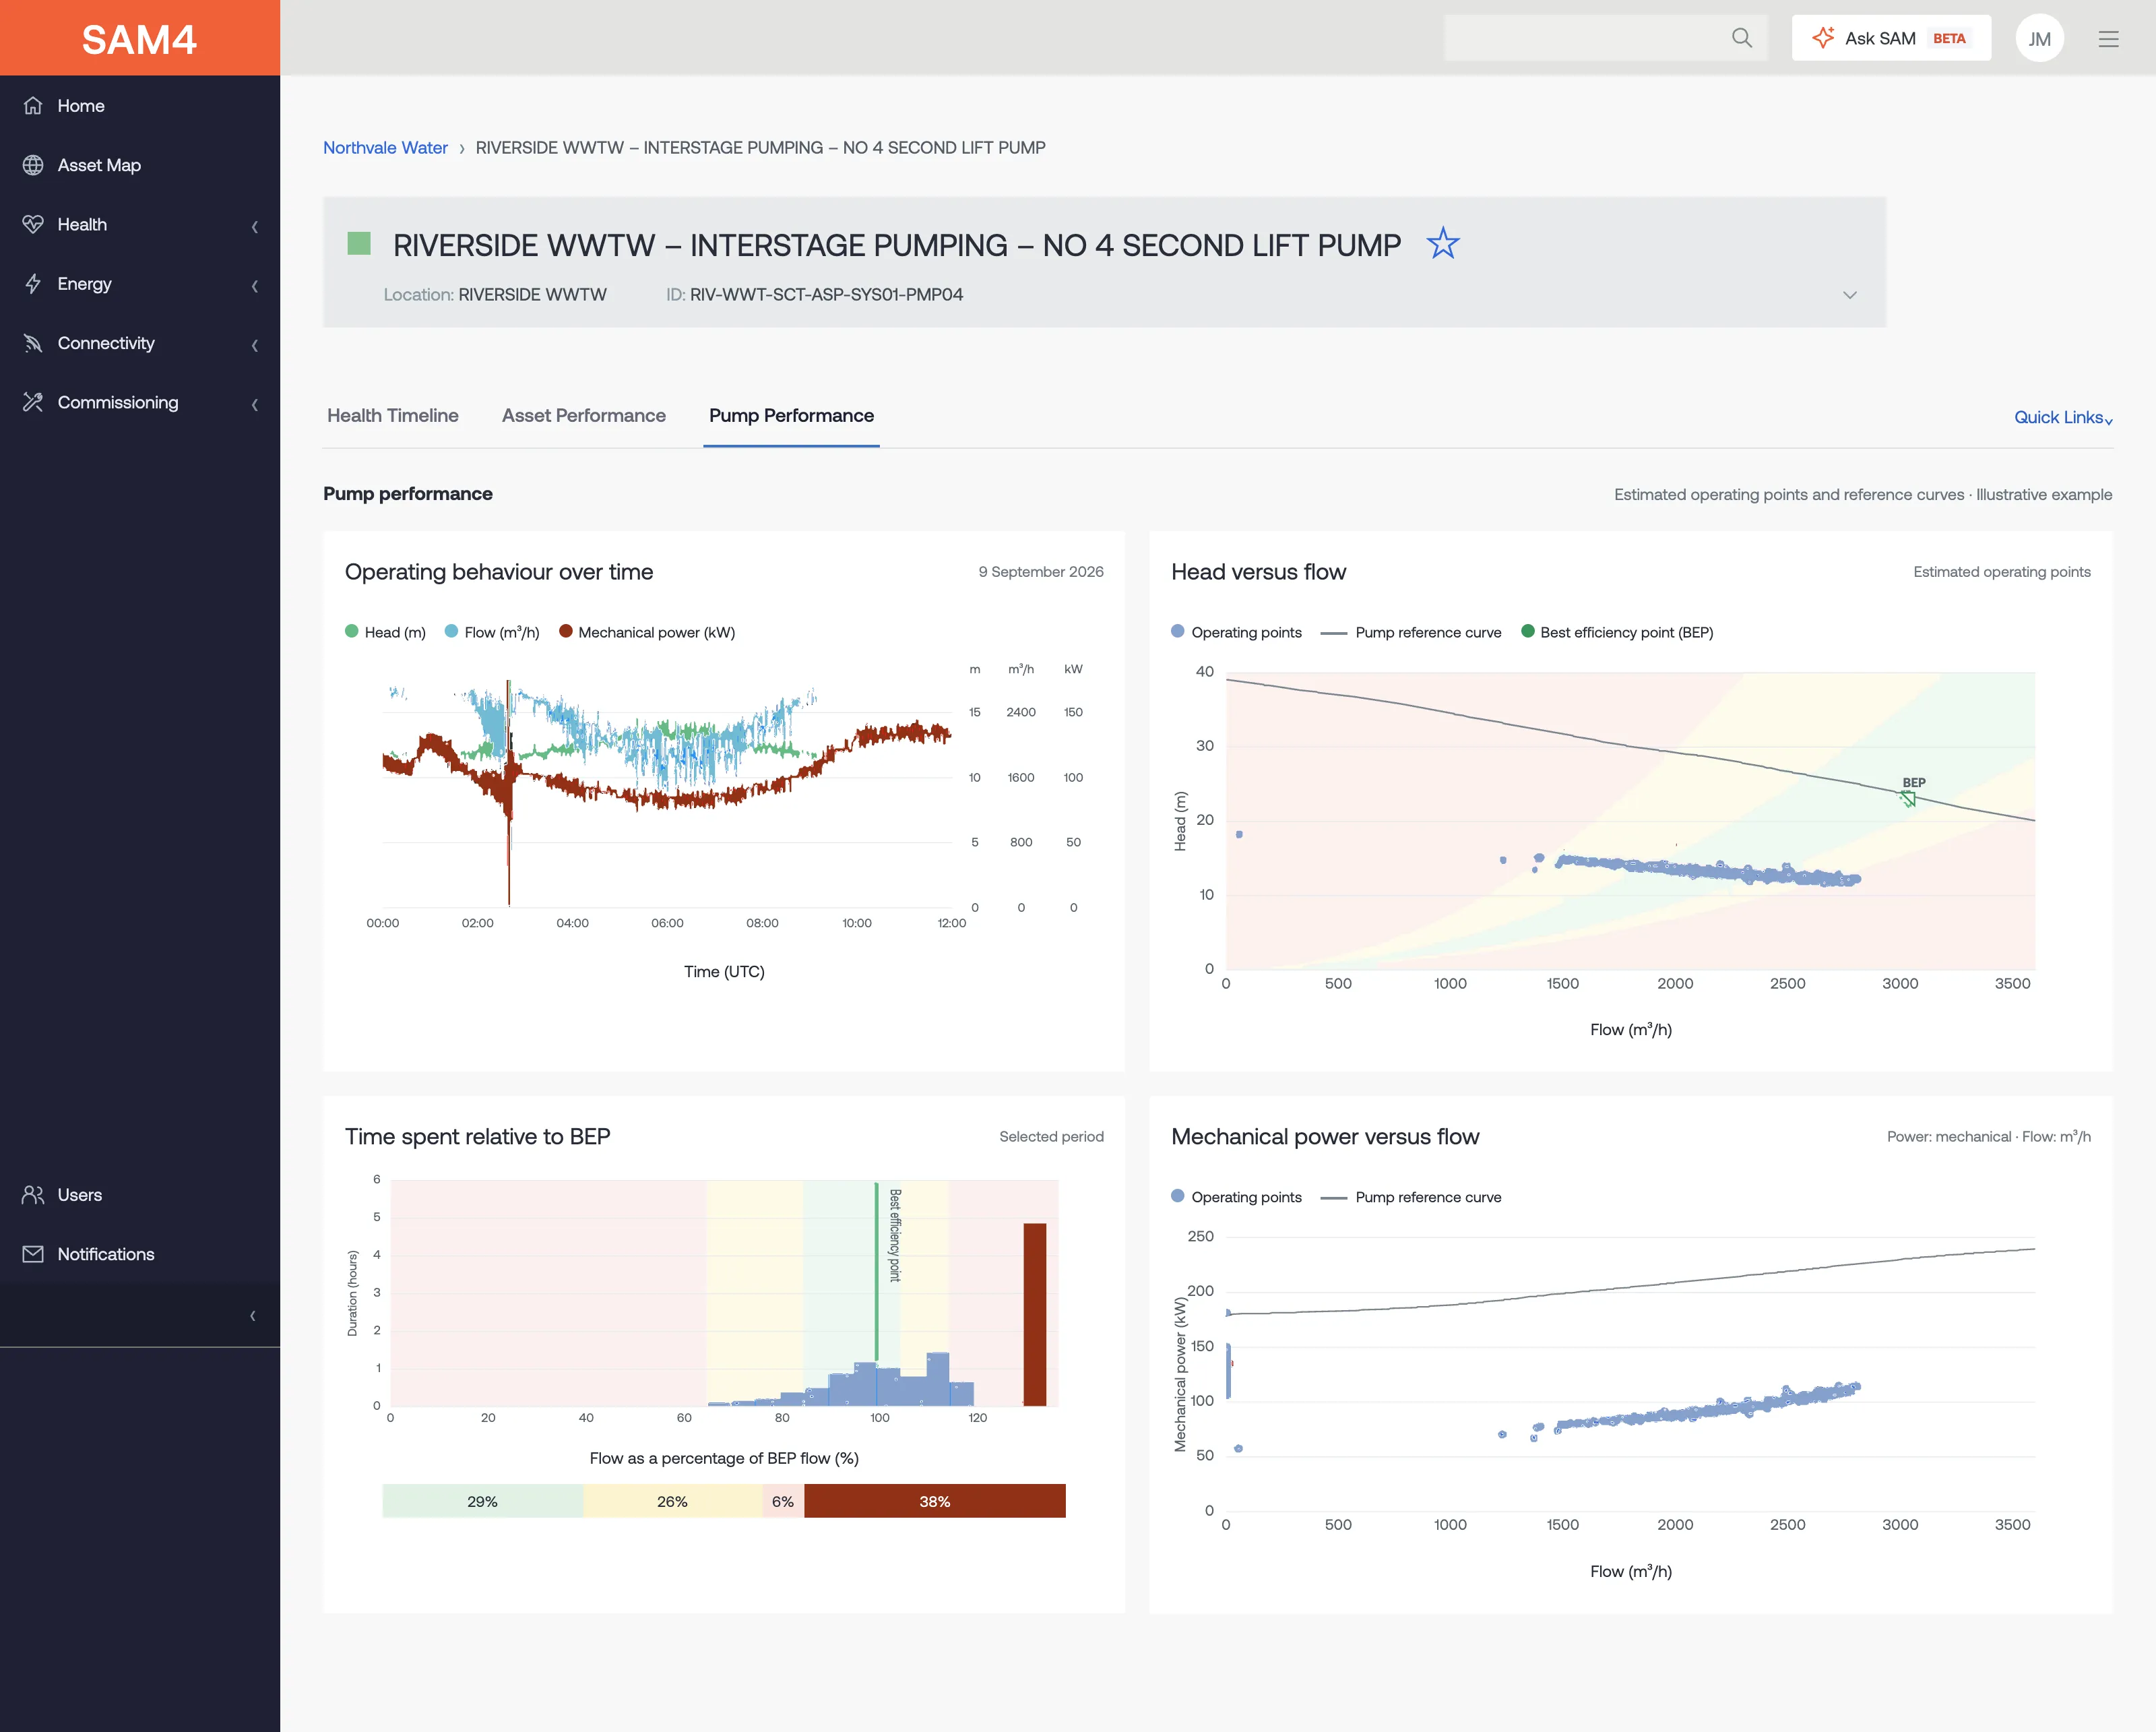Click the search magnifier icon
This screenshot has height=1732, width=2156.
pyautogui.click(x=1741, y=38)
